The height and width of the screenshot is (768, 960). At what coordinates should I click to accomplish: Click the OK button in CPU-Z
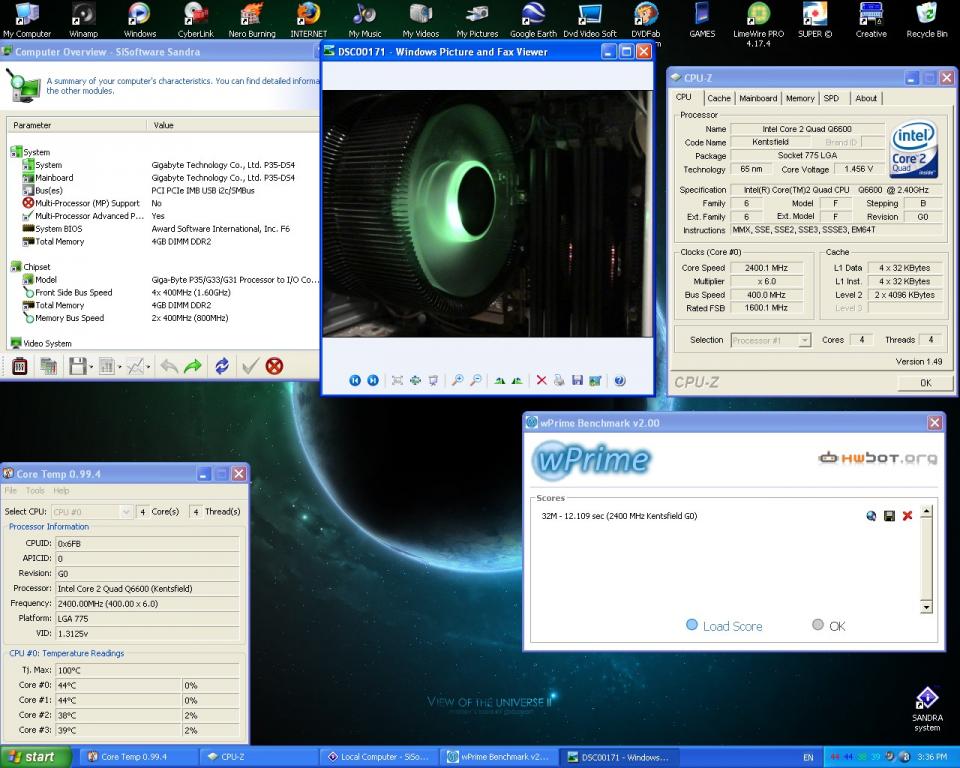click(x=925, y=383)
